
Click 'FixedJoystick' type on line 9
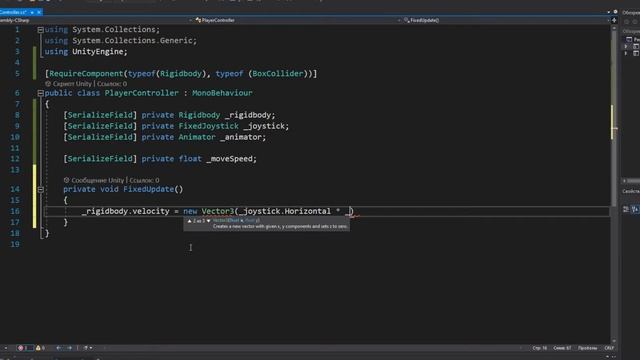click(x=208, y=126)
